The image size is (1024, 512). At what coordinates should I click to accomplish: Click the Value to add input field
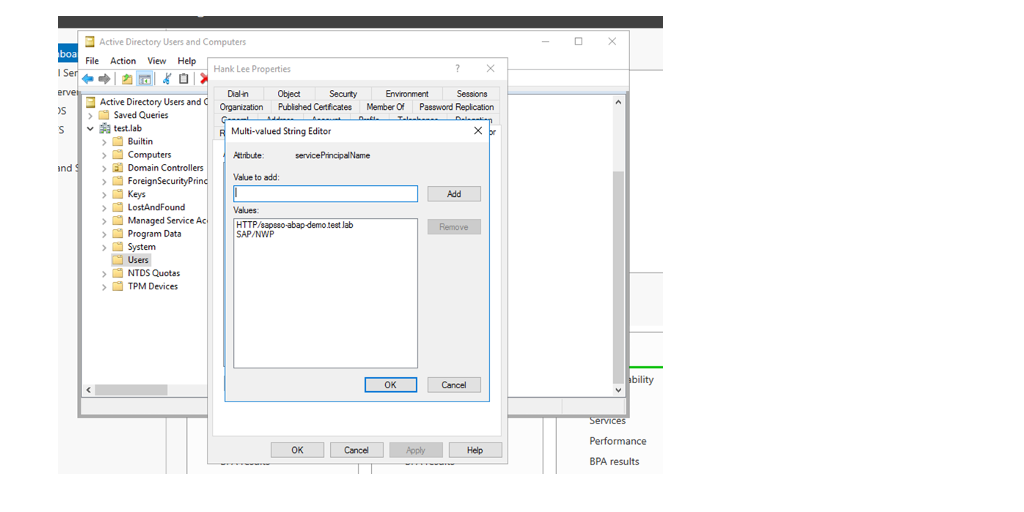point(325,194)
